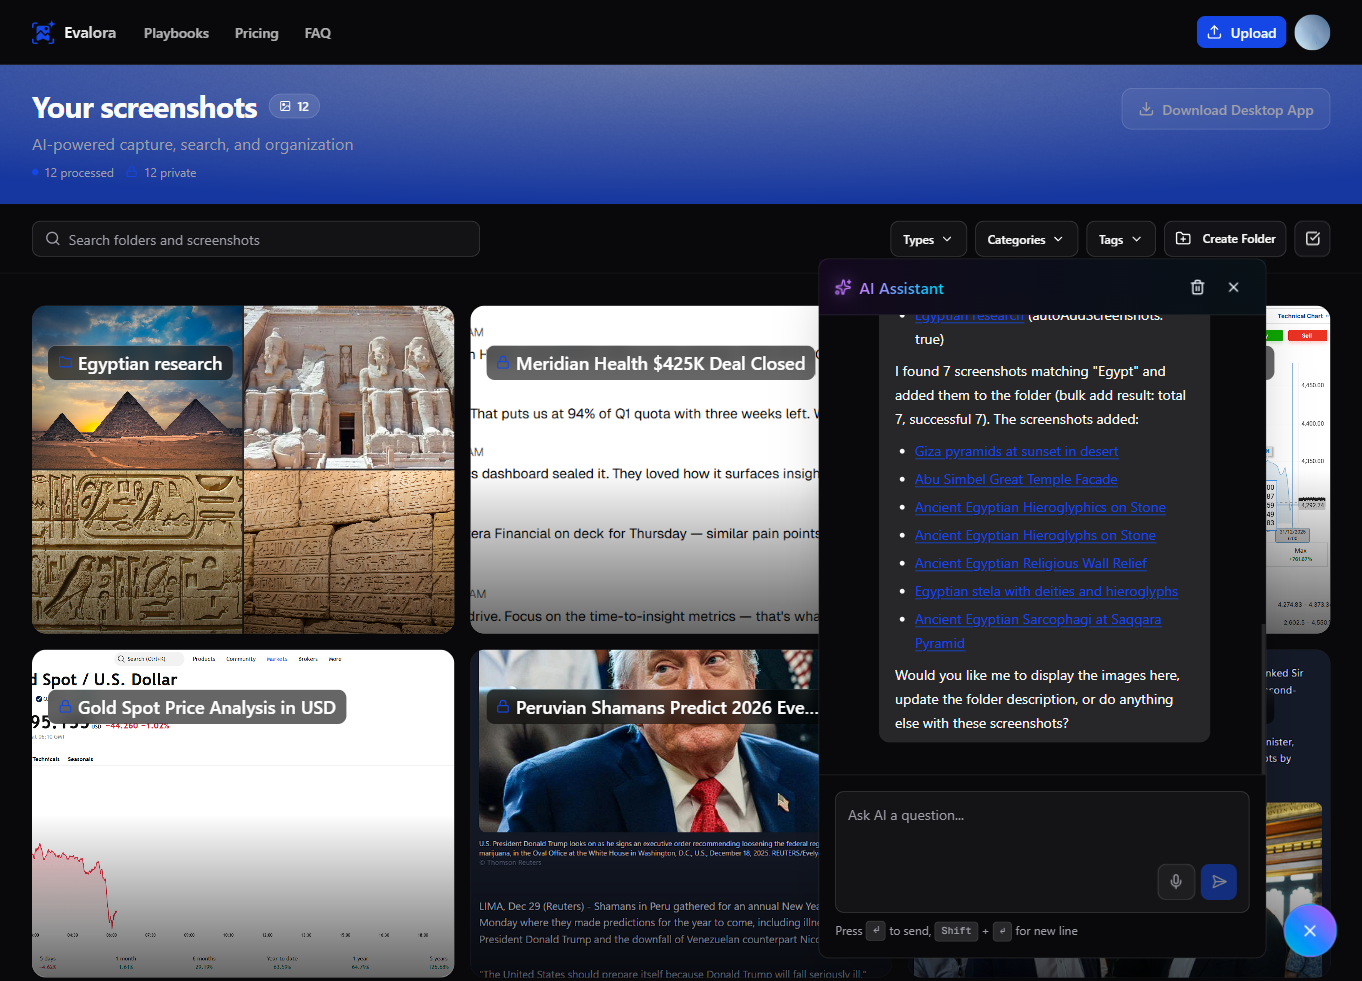Open the Ancient Egyptian Sarcophagi at Saqqara link
The height and width of the screenshot is (981, 1362).
(x=1038, y=631)
